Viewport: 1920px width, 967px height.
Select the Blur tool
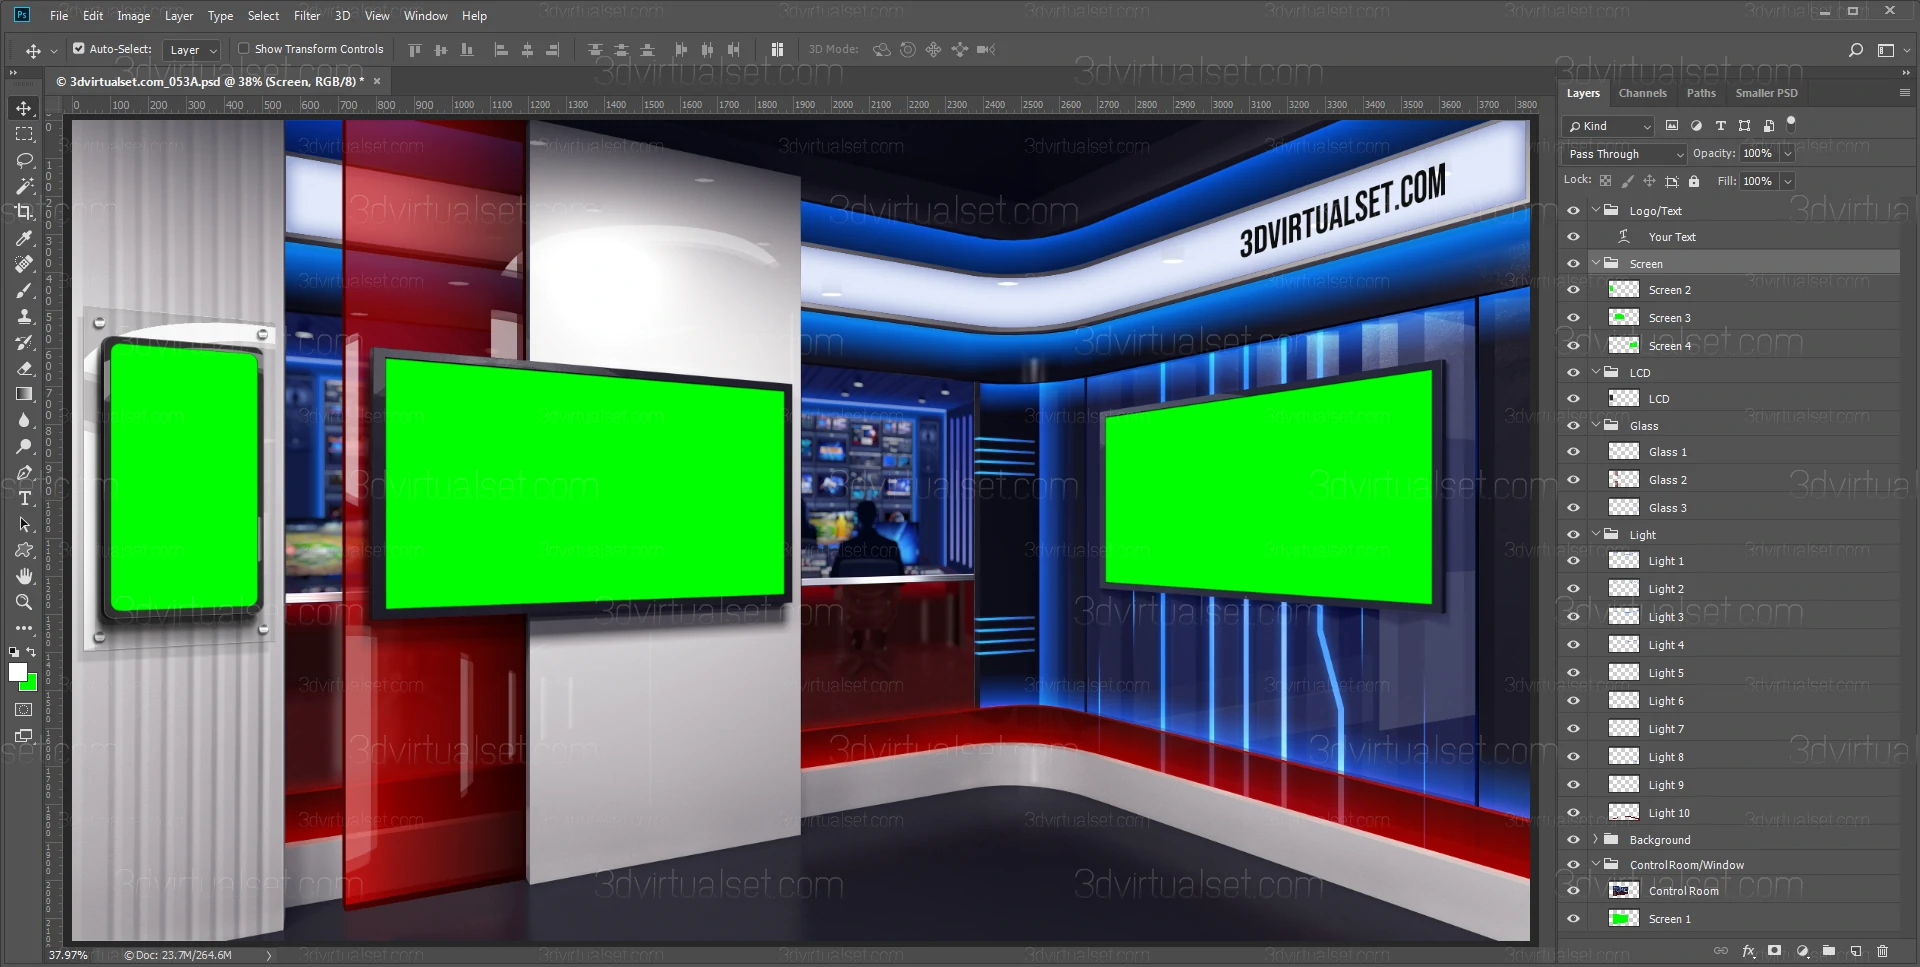point(24,420)
